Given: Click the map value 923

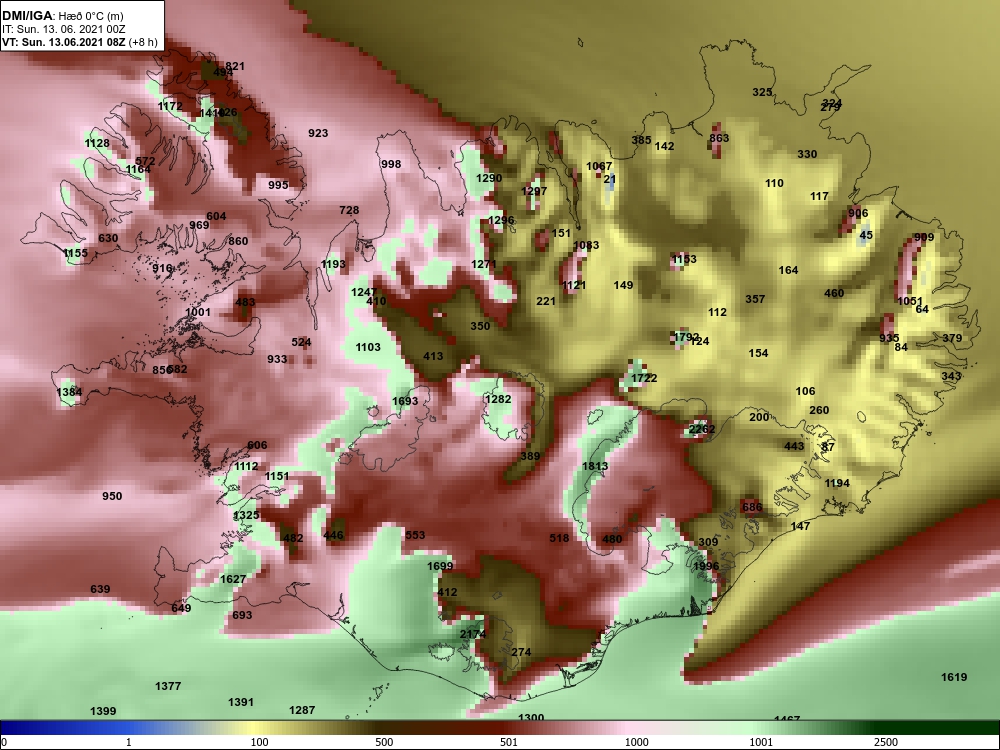Looking at the screenshot, I should [318, 133].
